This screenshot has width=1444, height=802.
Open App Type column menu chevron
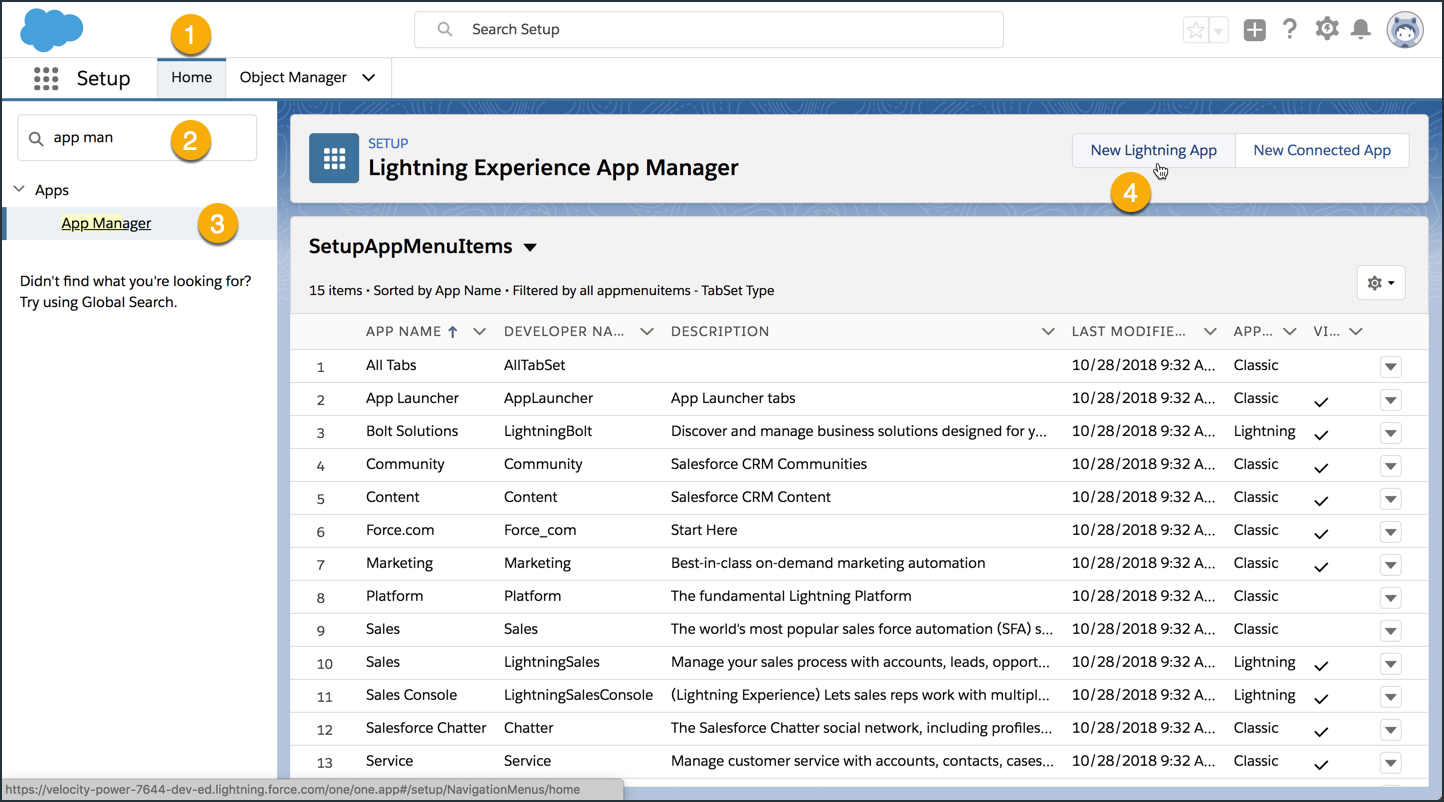pyautogui.click(x=1290, y=331)
